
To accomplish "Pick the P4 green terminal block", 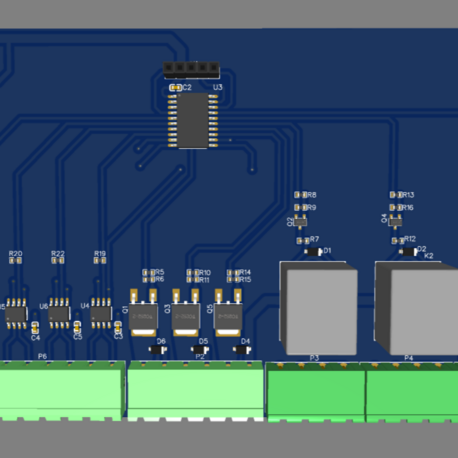I will pos(412,392).
